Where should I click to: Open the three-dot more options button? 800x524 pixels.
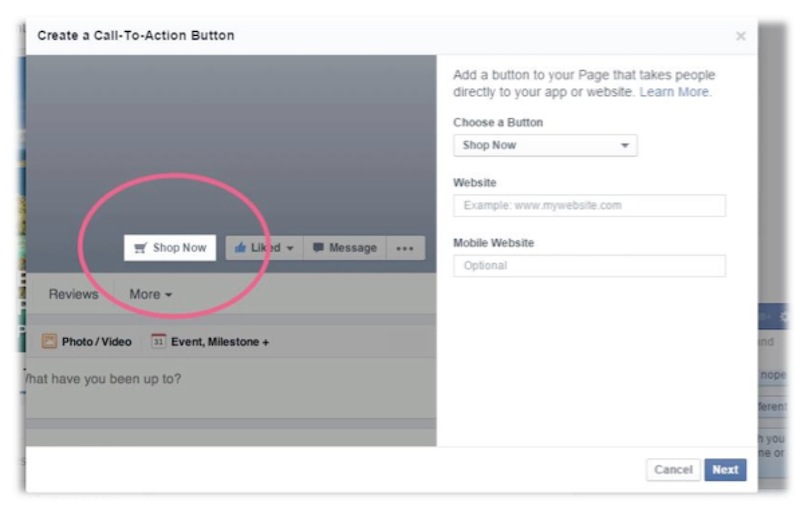click(405, 248)
